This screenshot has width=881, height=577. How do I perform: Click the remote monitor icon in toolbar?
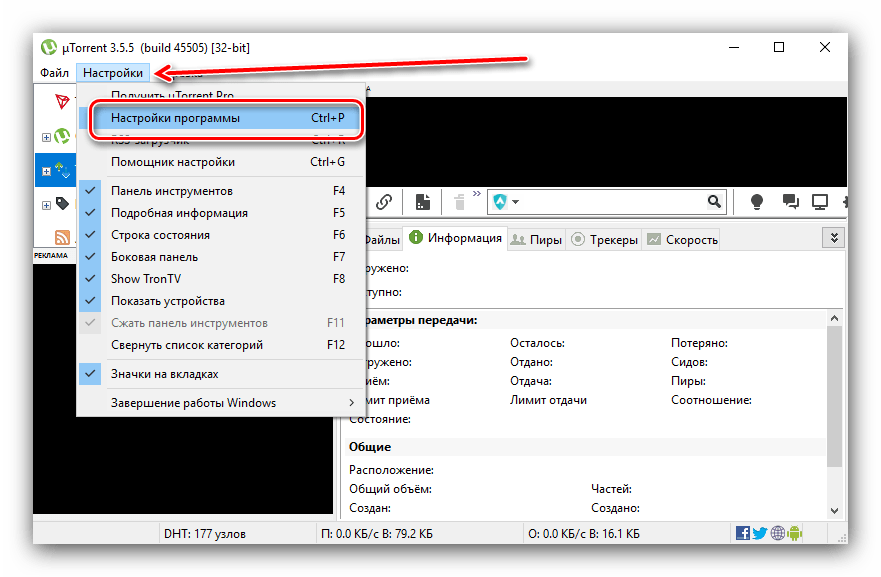tap(820, 202)
